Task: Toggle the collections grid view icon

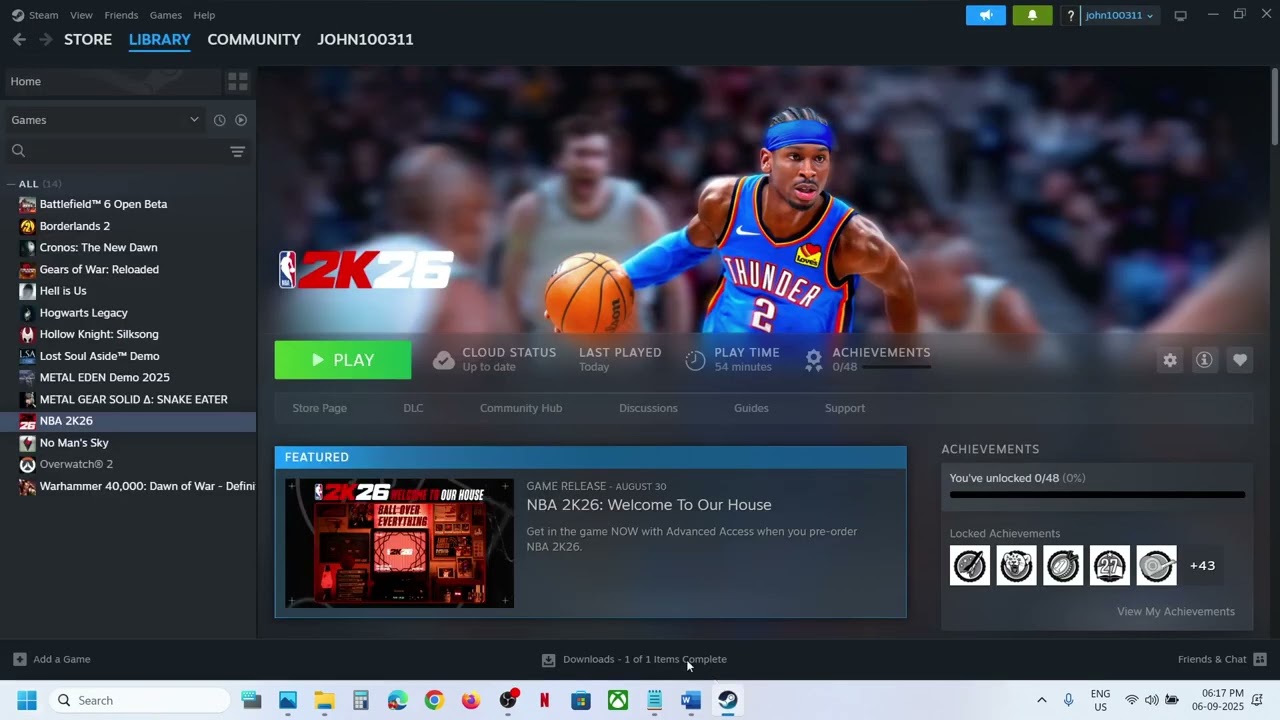Action: tap(238, 81)
